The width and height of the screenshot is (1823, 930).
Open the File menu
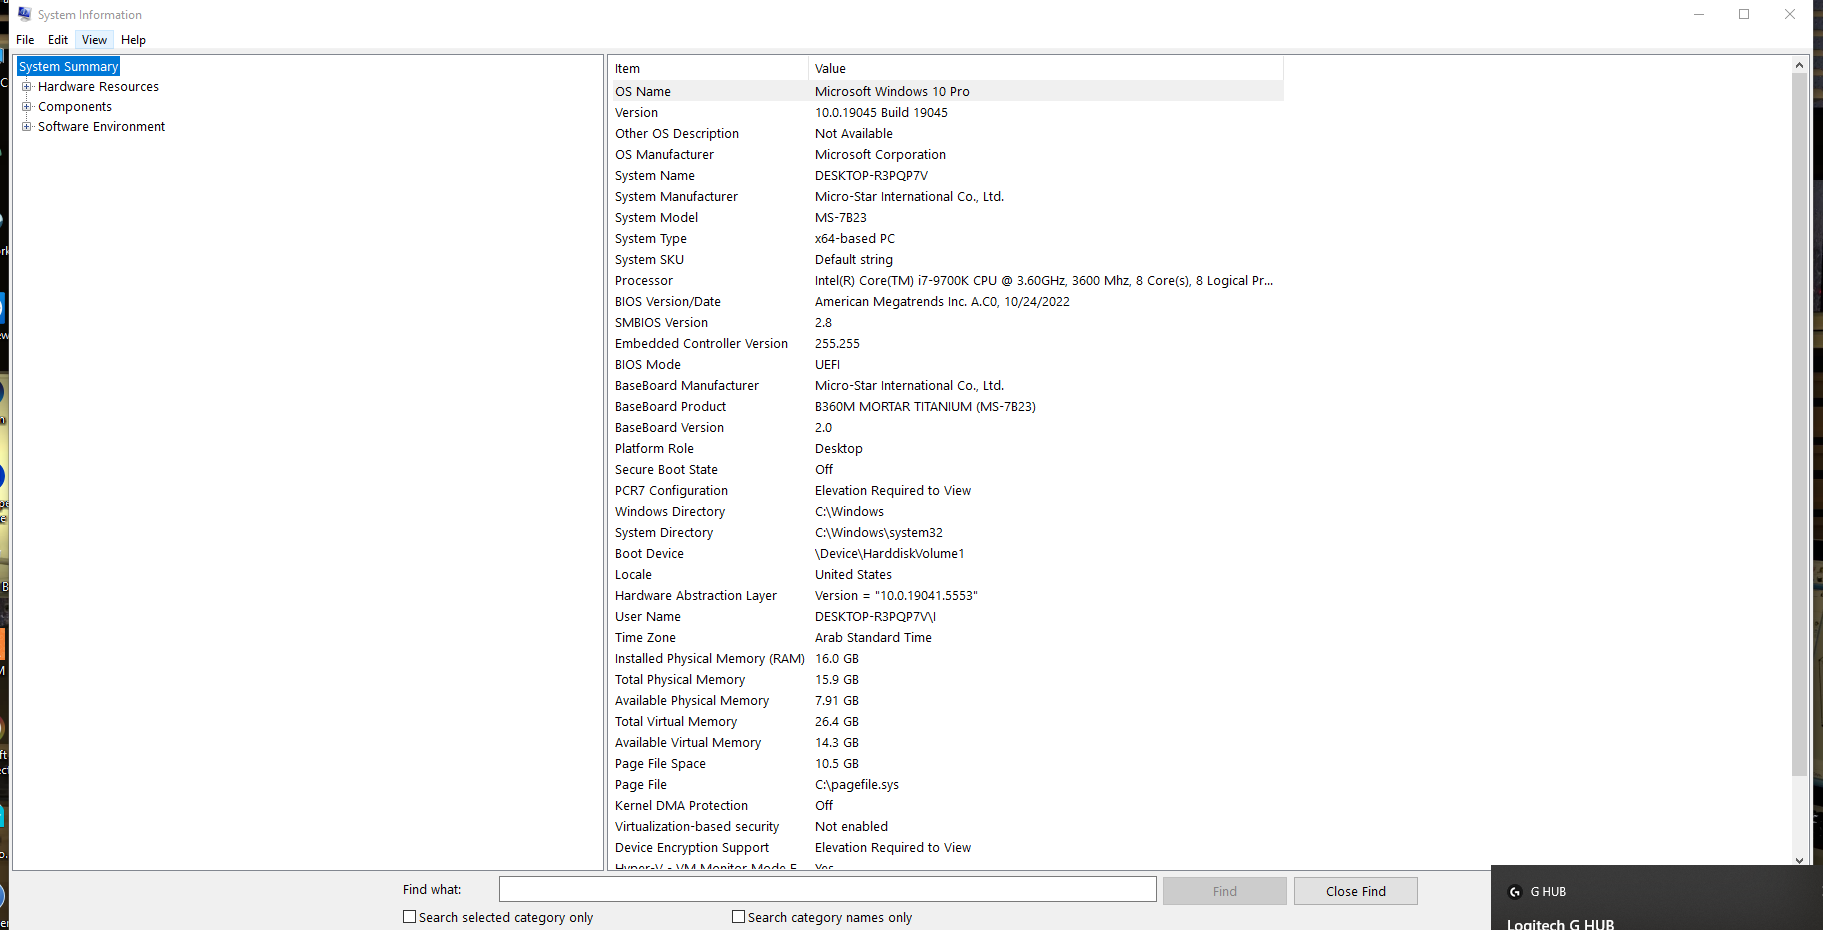tap(25, 40)
